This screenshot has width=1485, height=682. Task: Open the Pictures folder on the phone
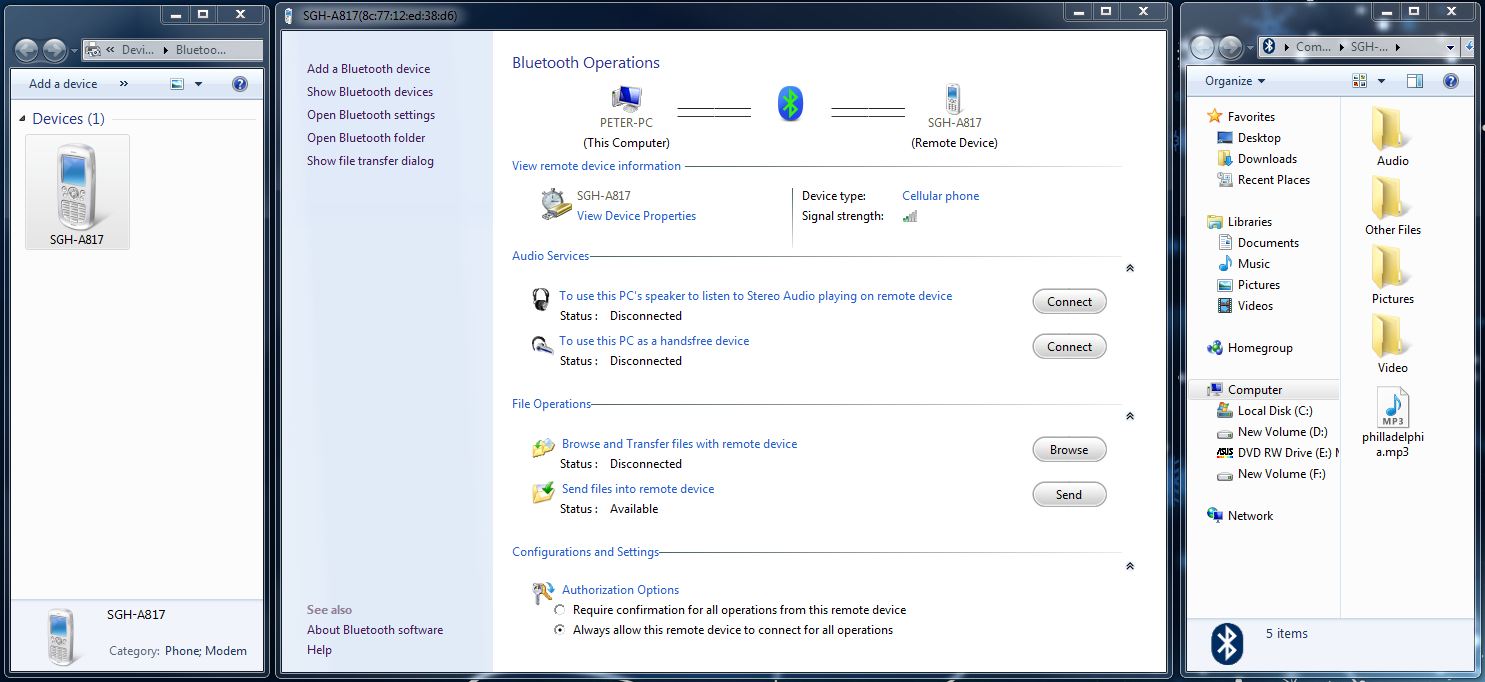(x=1392, y=274)
